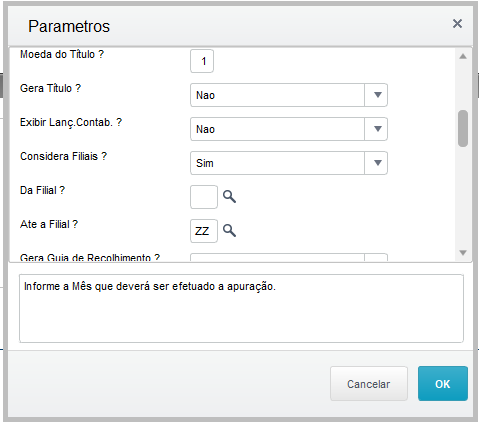Expand the Exibir Lanç.Contab. dropdown arrow

[376, 129]
